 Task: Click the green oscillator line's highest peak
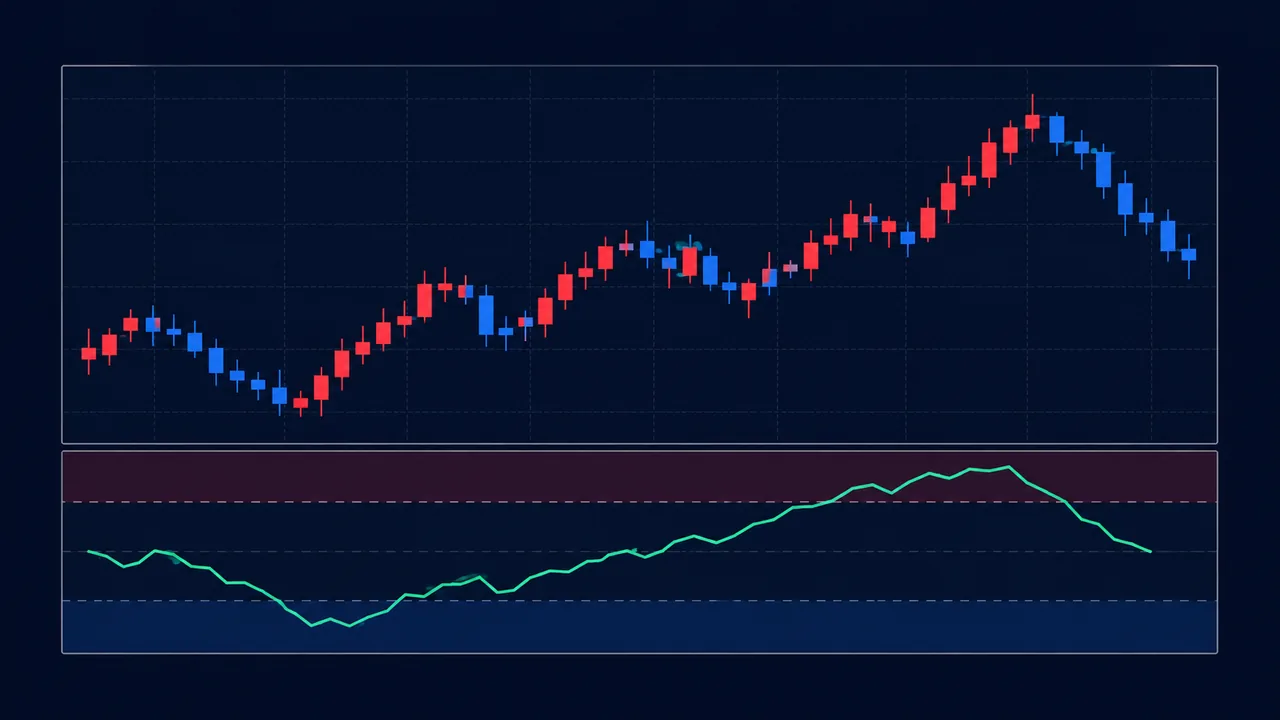point(1009,467)
